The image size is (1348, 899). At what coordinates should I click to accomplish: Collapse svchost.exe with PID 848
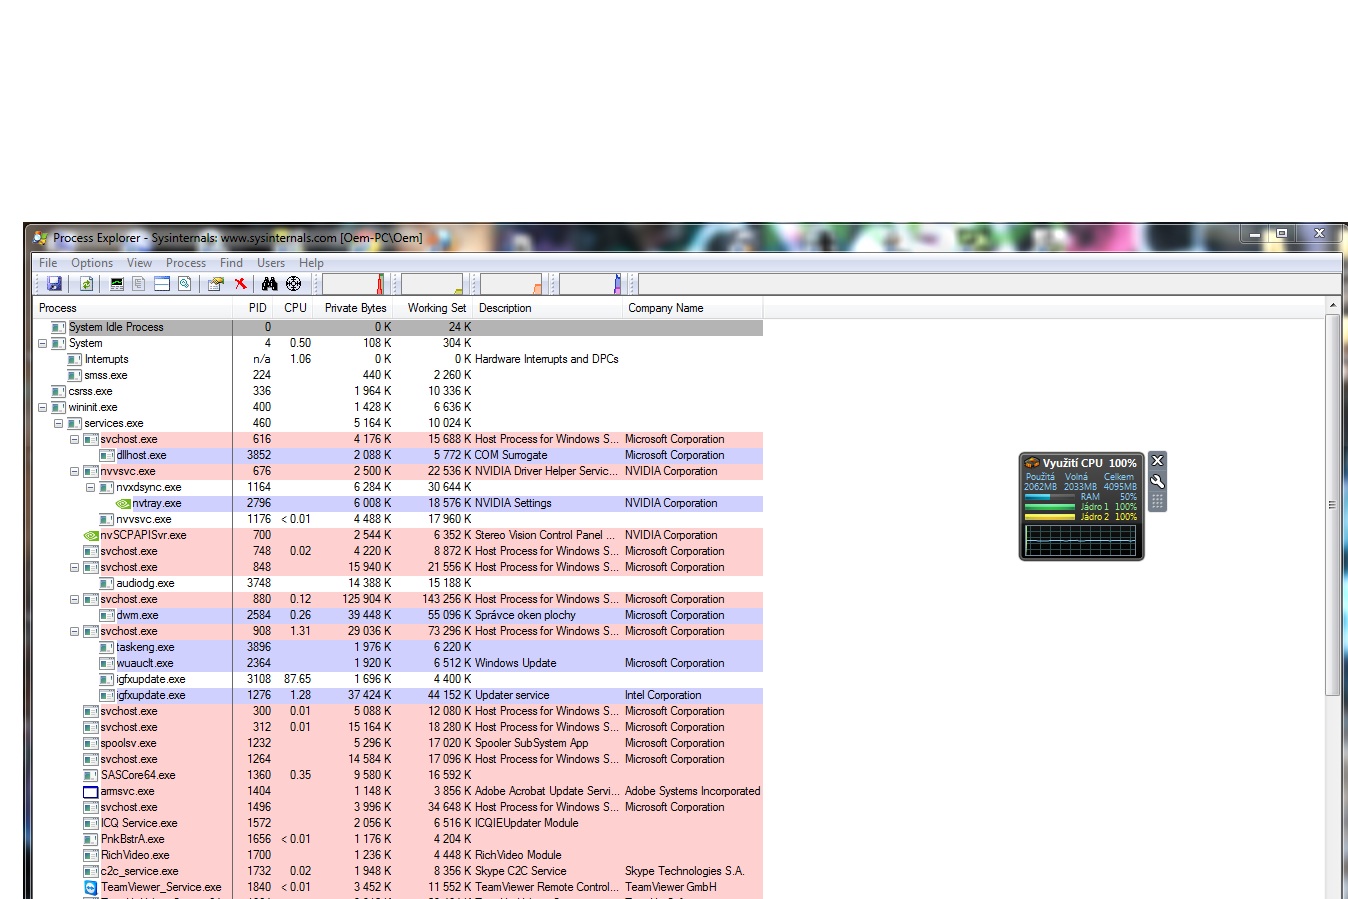click(74, 567)
